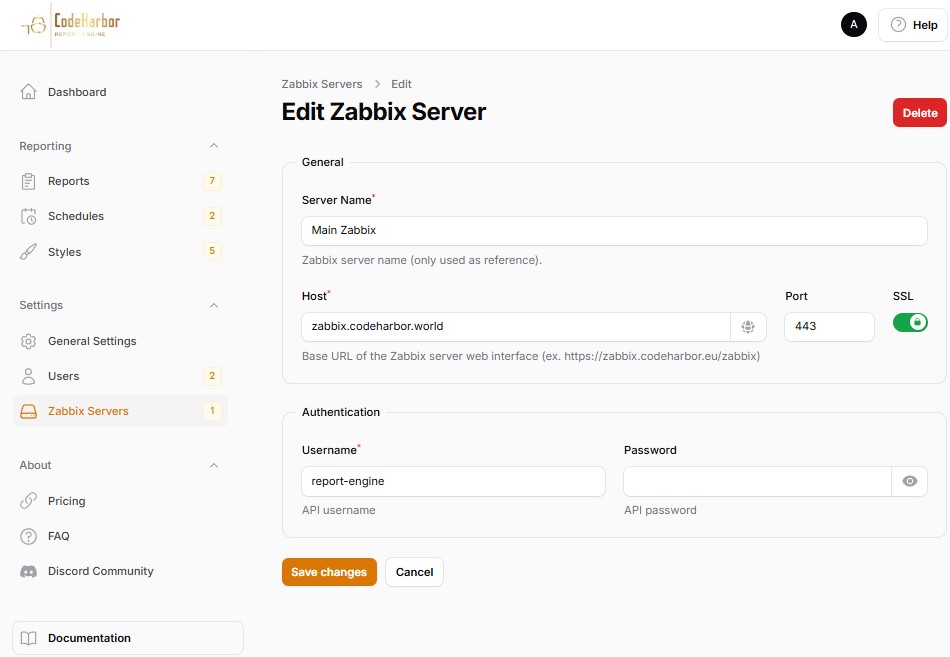The image size is (950, 657).
Task: Open the Pricing page
Action: 120,501
